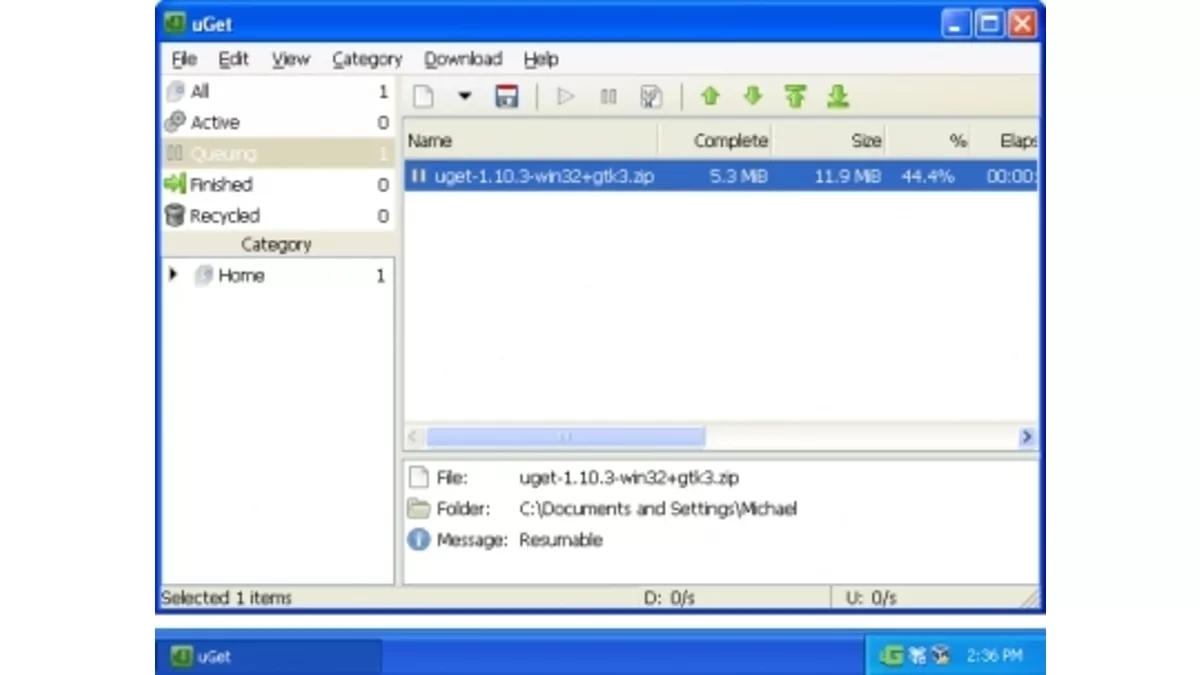
Task: Move download down with green arrow
Action: pos(753,97)
